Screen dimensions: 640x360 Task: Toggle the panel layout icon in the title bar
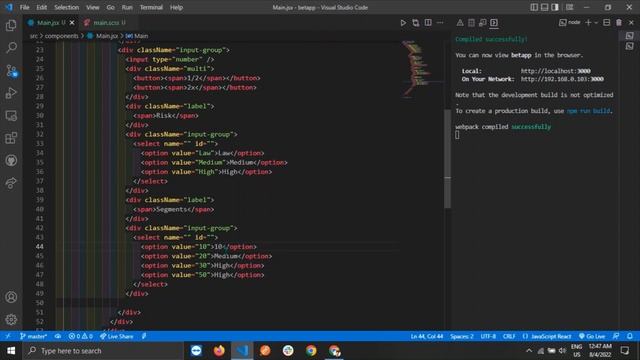[x=544, y=7]
